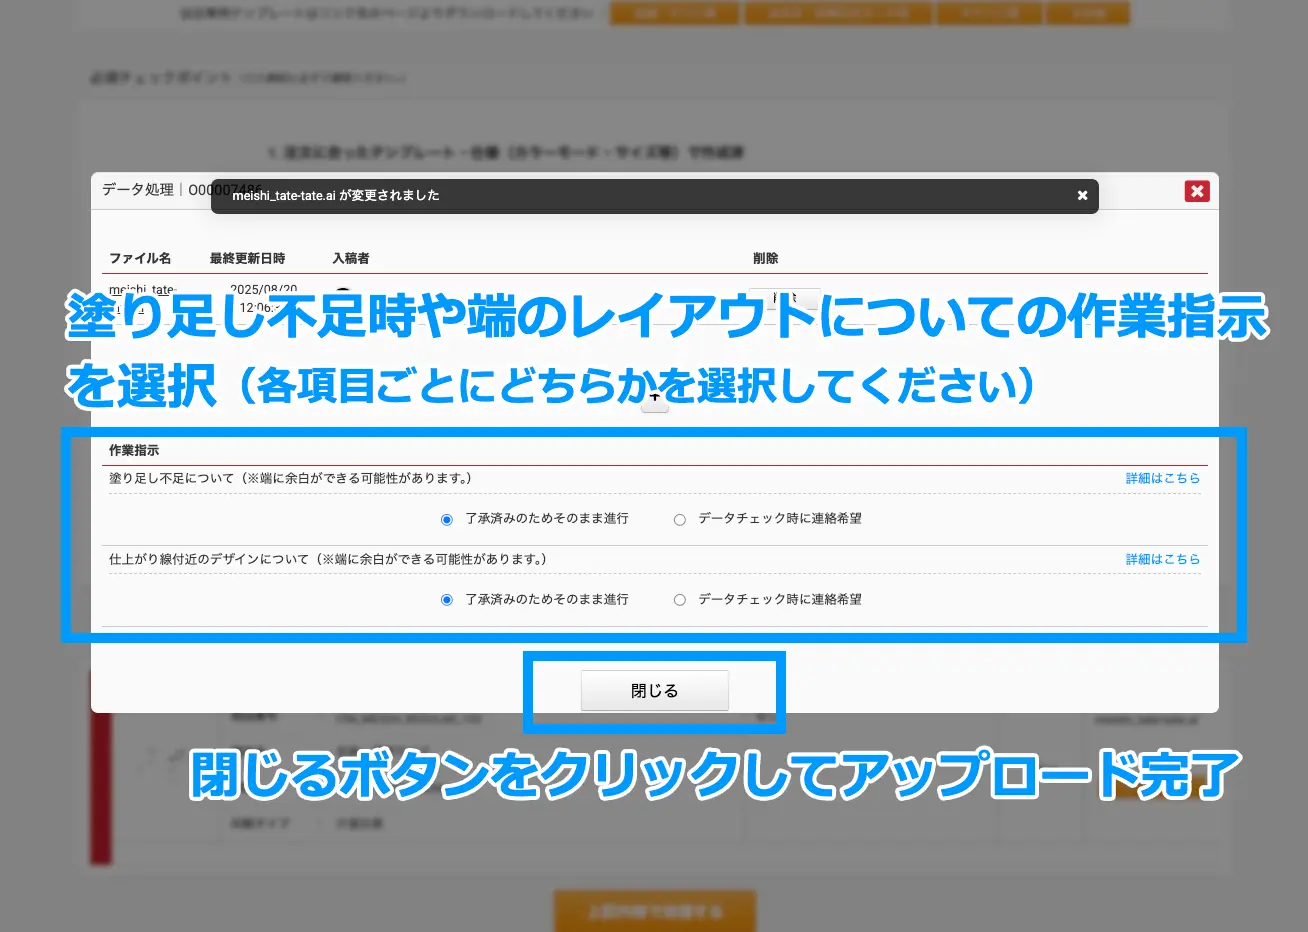Click the third orange button in the top bar

click(989, 13)
